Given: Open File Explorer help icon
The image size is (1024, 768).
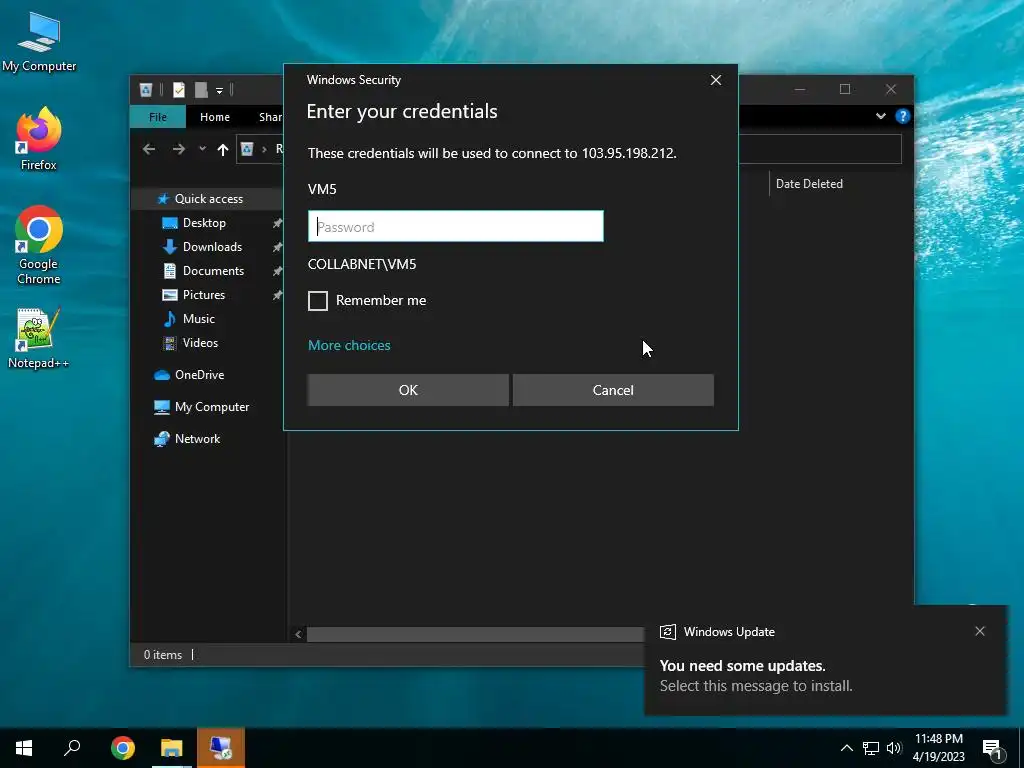Looking at the screenshot, I should point(903,116).
